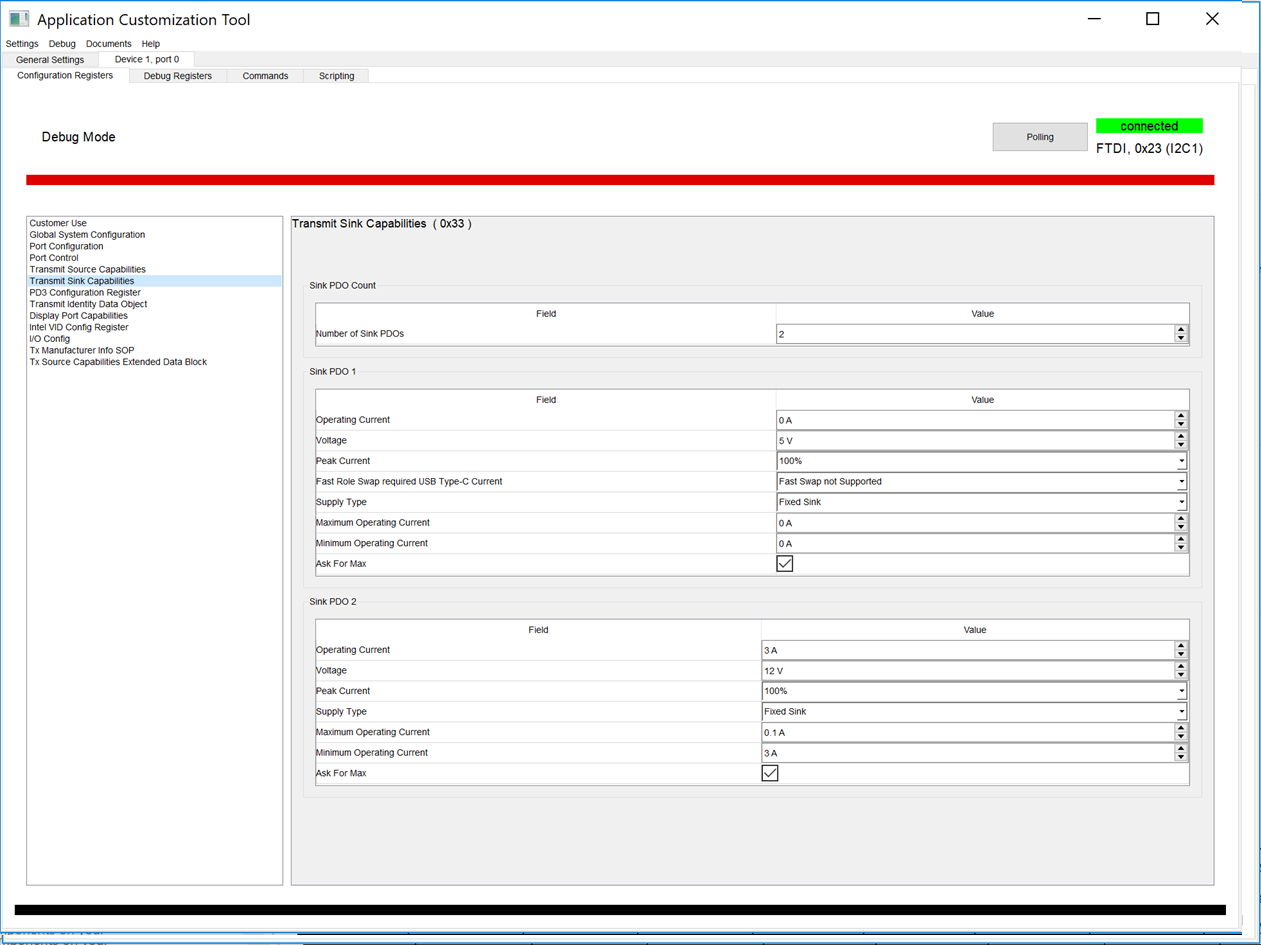Decrease Sink PDO 2 Minimum Operating Current
Screen dimensions: 1261x945
click(x=1181, y=758)
